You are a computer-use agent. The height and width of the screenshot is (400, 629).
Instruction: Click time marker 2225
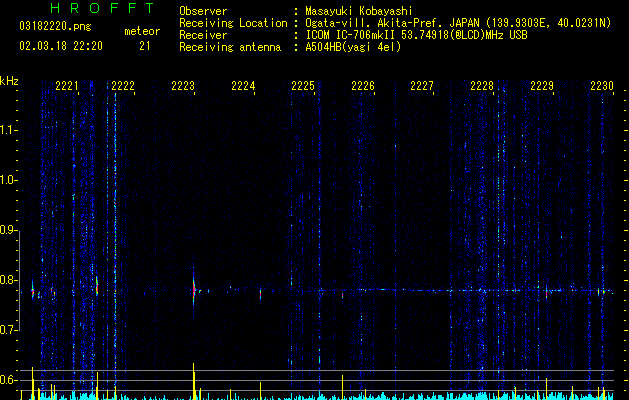(x=303, y=86)
